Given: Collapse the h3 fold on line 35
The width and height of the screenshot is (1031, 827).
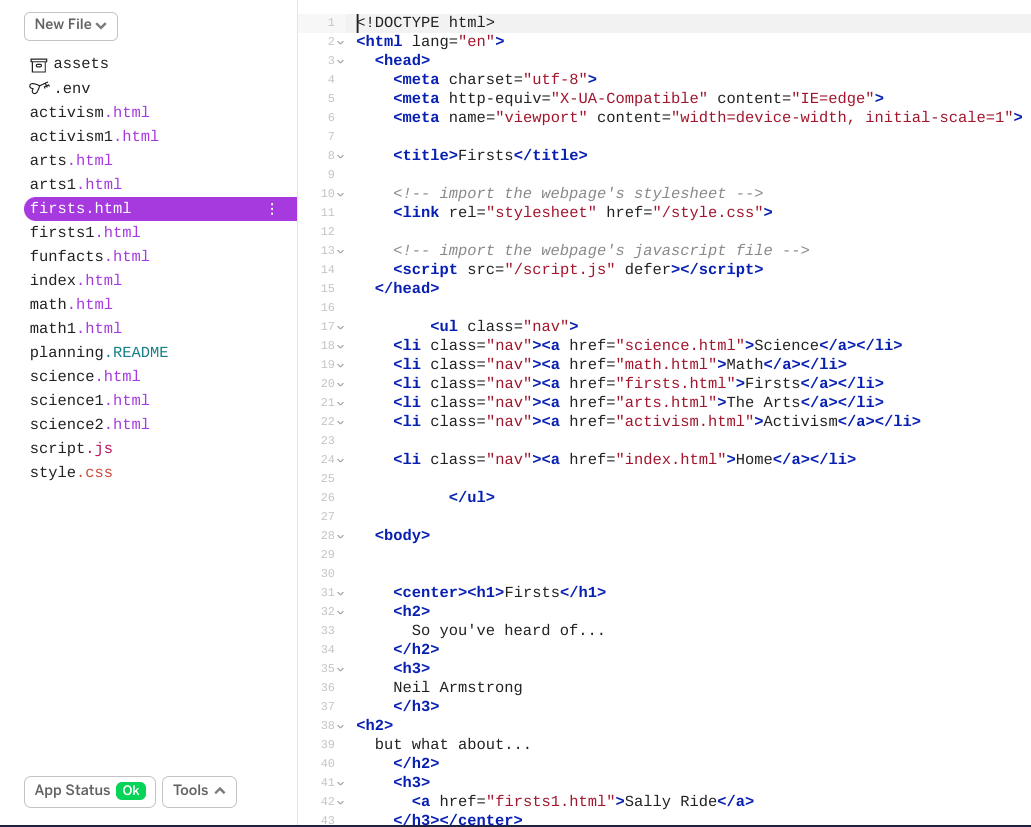Looking at the screenshot, I should (x=341, y=669).
